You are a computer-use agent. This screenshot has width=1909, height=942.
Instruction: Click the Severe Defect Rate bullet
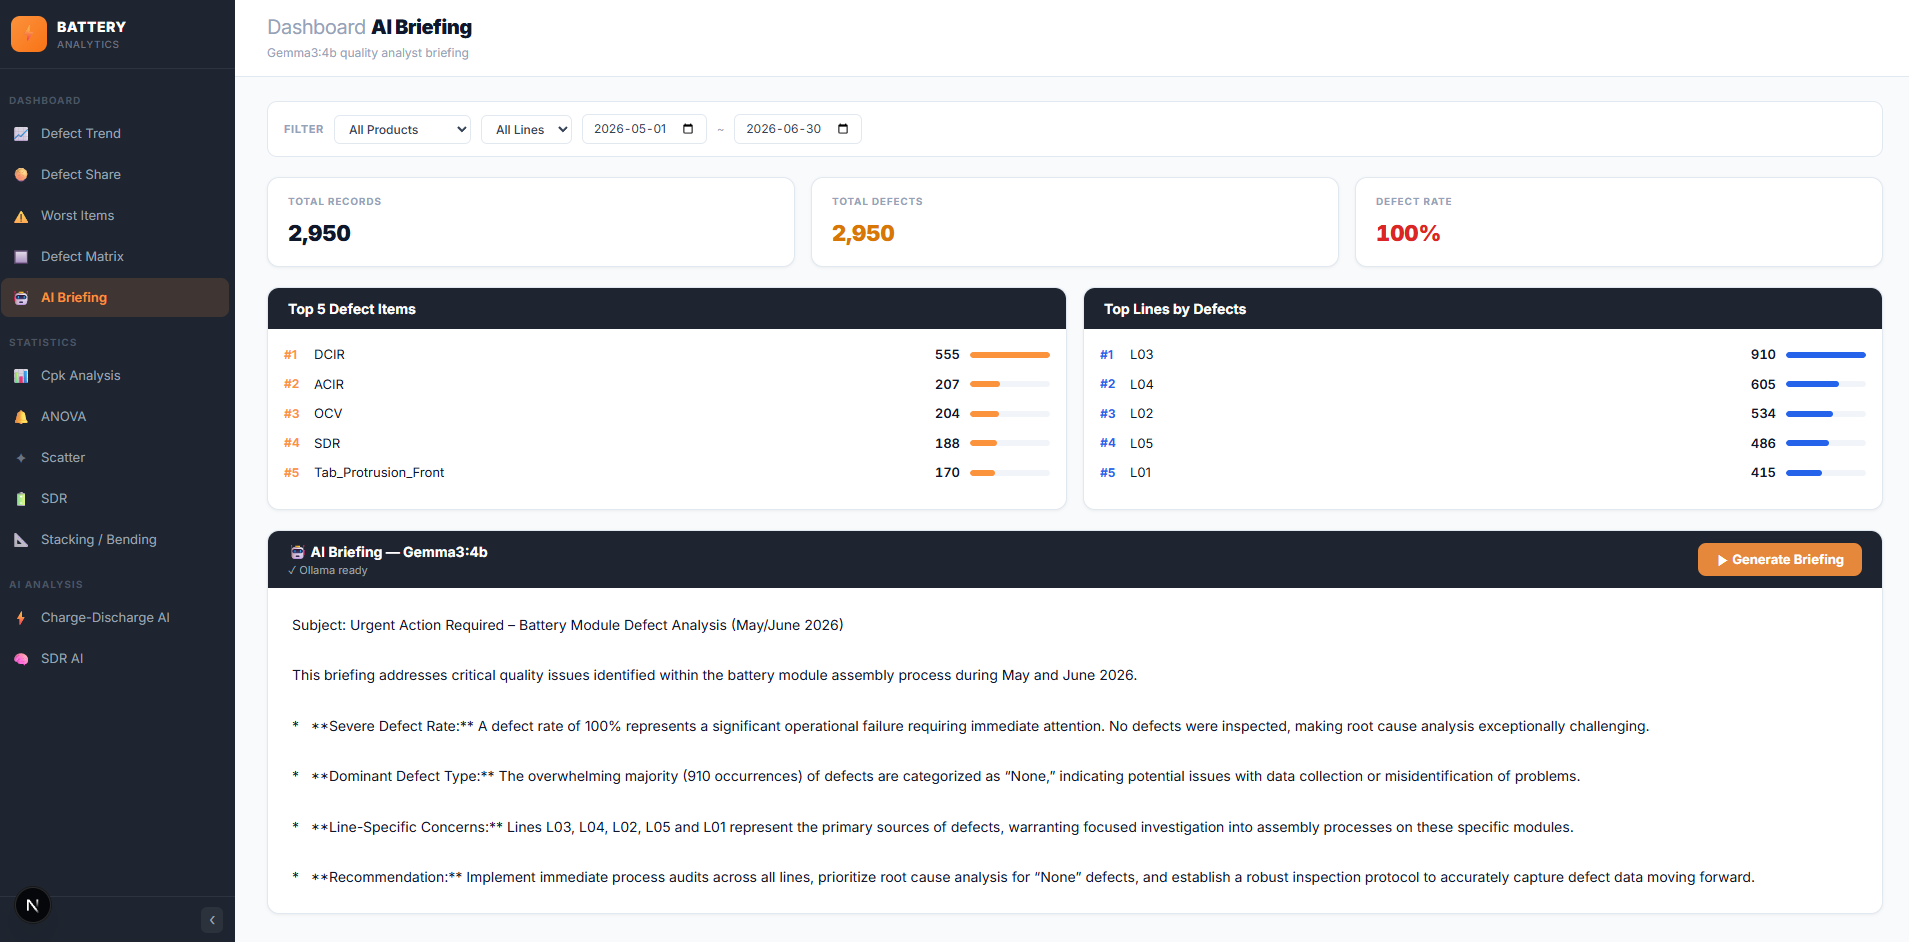971,726
